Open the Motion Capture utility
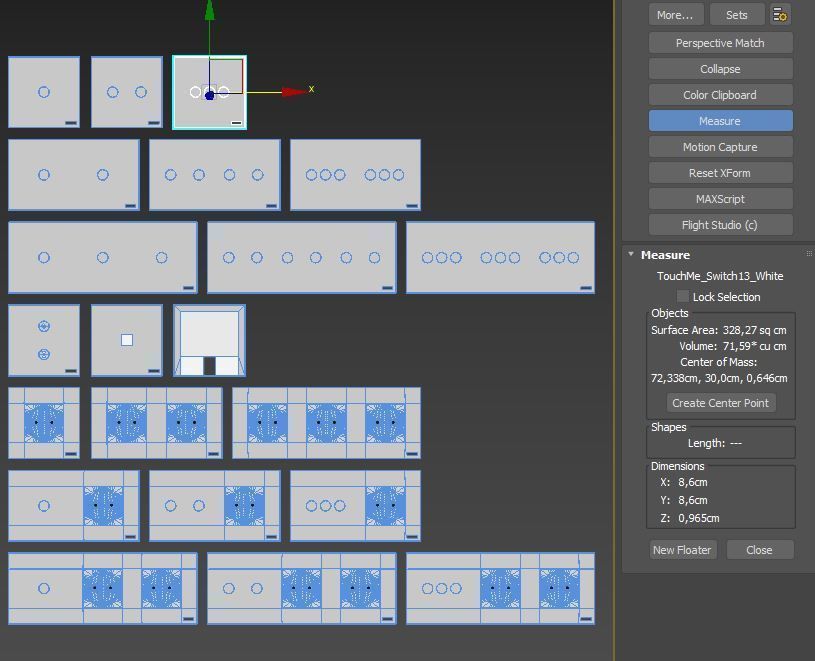The image size is (815, 661). (720, 147)
